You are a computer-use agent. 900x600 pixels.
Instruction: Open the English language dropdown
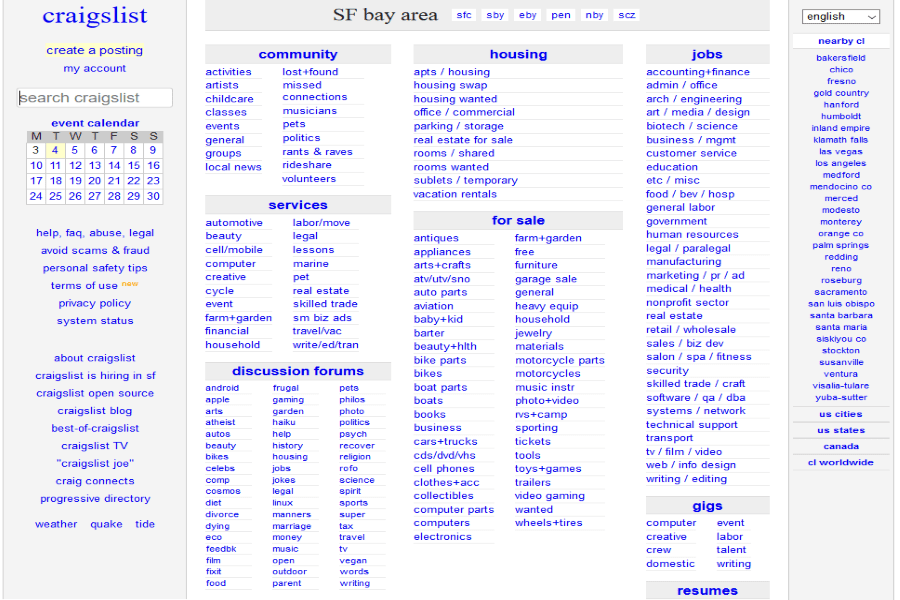[840, 16]
